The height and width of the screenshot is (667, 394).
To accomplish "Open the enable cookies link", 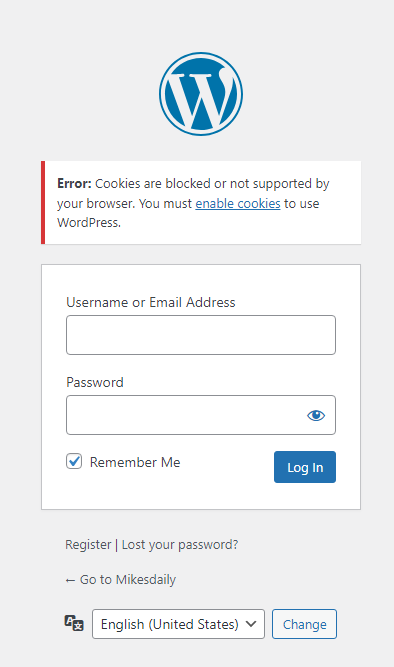I will [238, 203].
